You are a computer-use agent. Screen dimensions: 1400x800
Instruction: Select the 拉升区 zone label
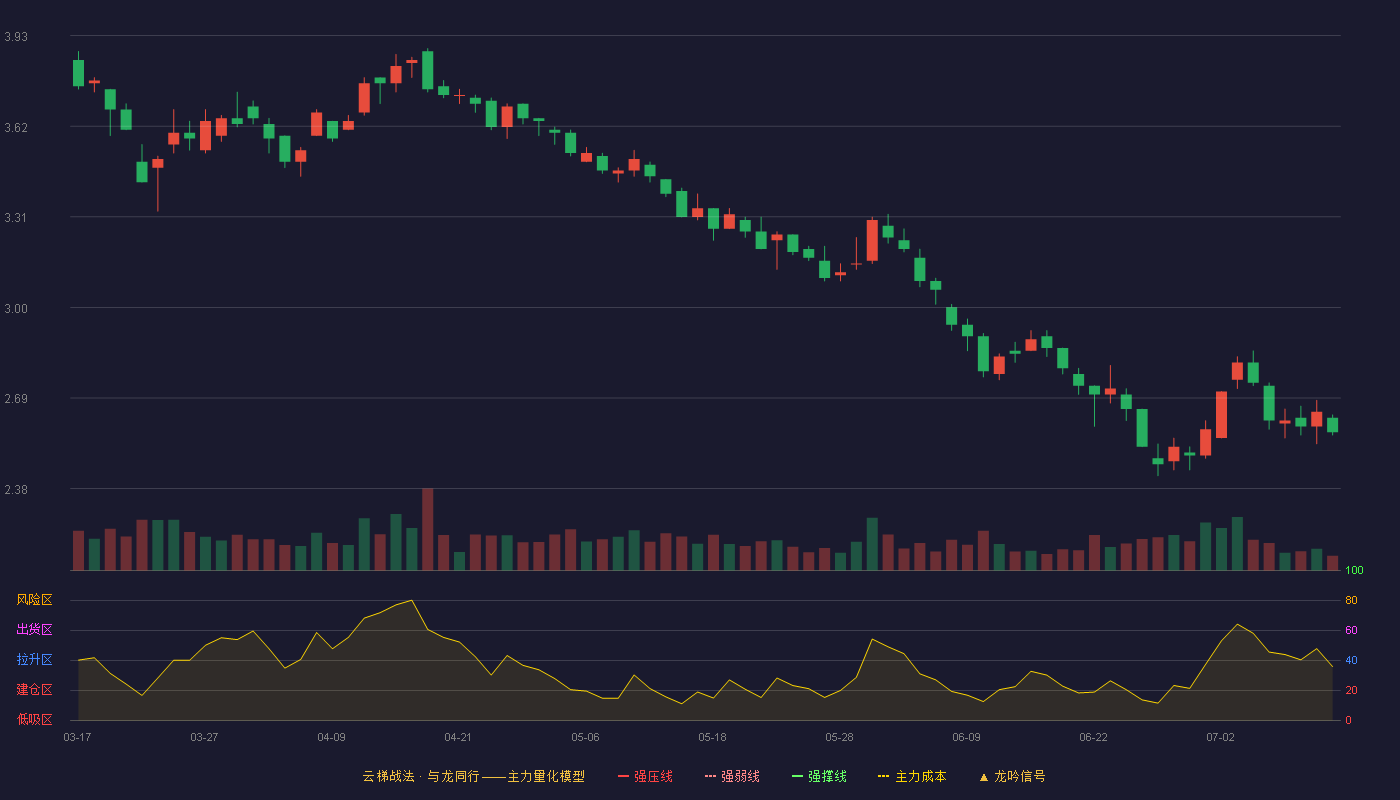pyautogui.click(x=34, y=660)
